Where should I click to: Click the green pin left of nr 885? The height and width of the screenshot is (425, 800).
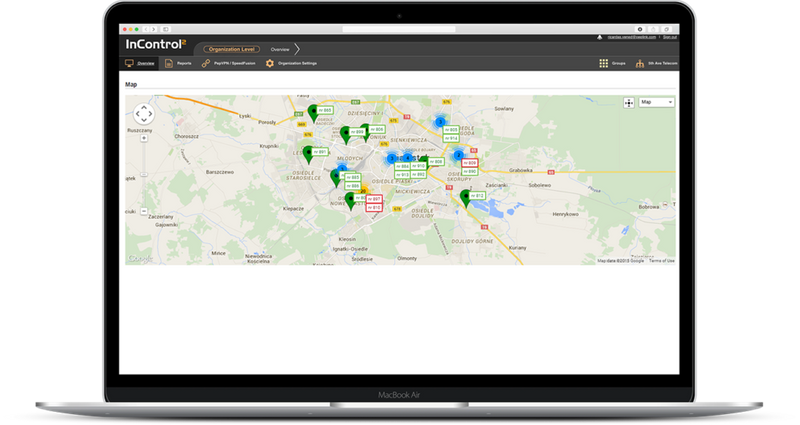(336, 177)
